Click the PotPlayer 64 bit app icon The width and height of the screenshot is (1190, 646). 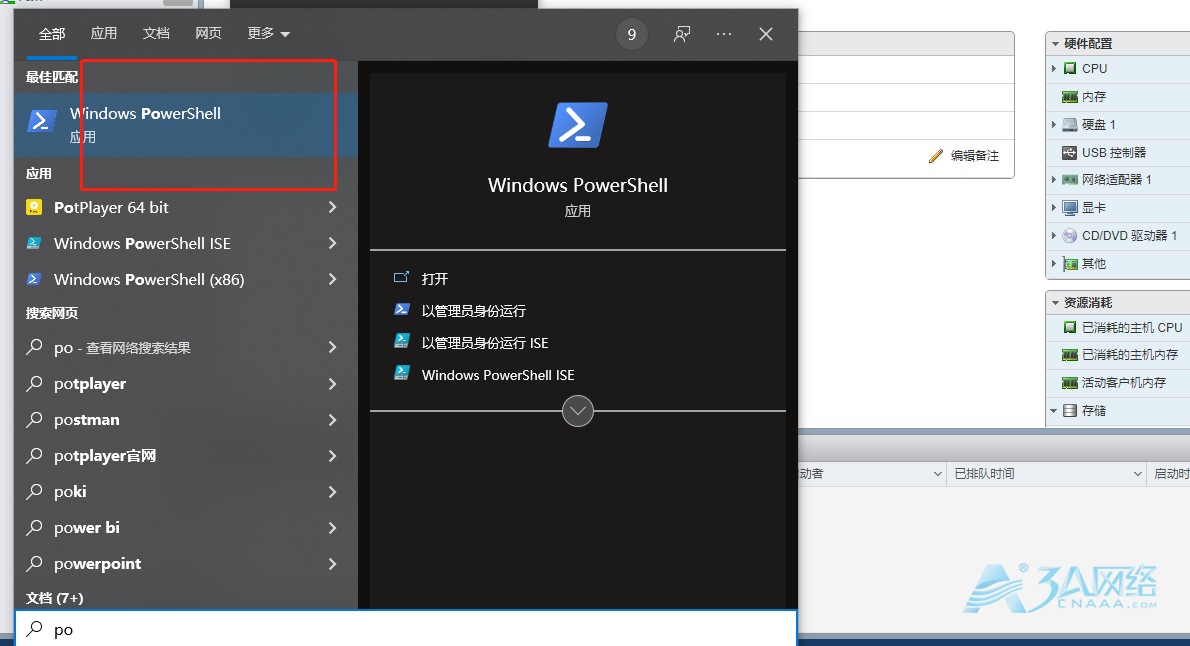[33, 207]
